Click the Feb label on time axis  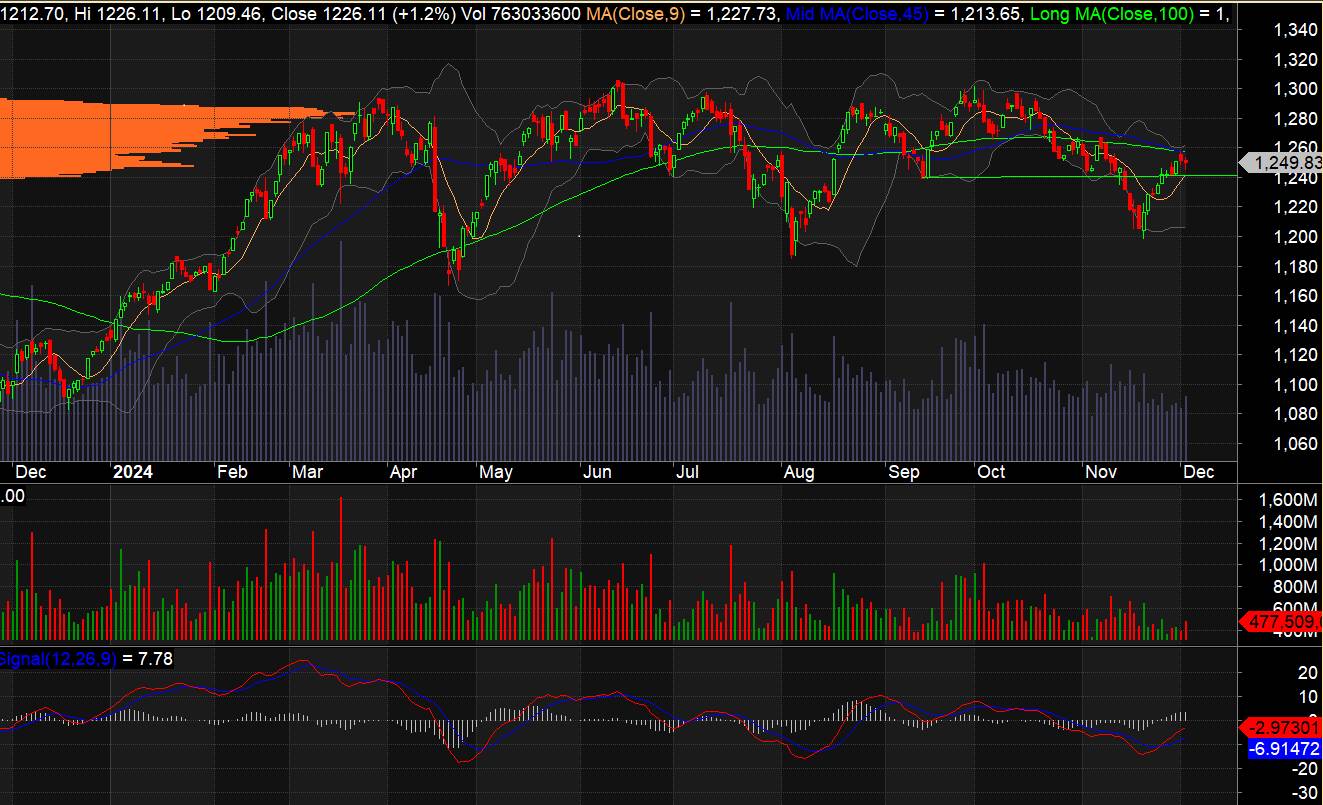tap(232, 472)
